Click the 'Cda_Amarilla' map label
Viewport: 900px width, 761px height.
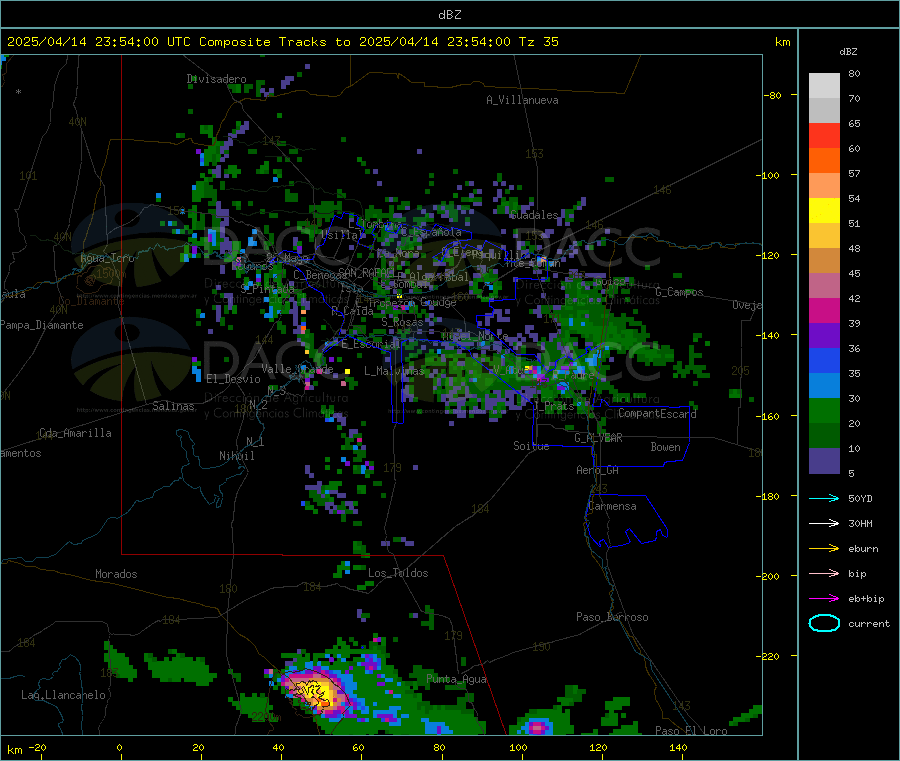(75, 433)
